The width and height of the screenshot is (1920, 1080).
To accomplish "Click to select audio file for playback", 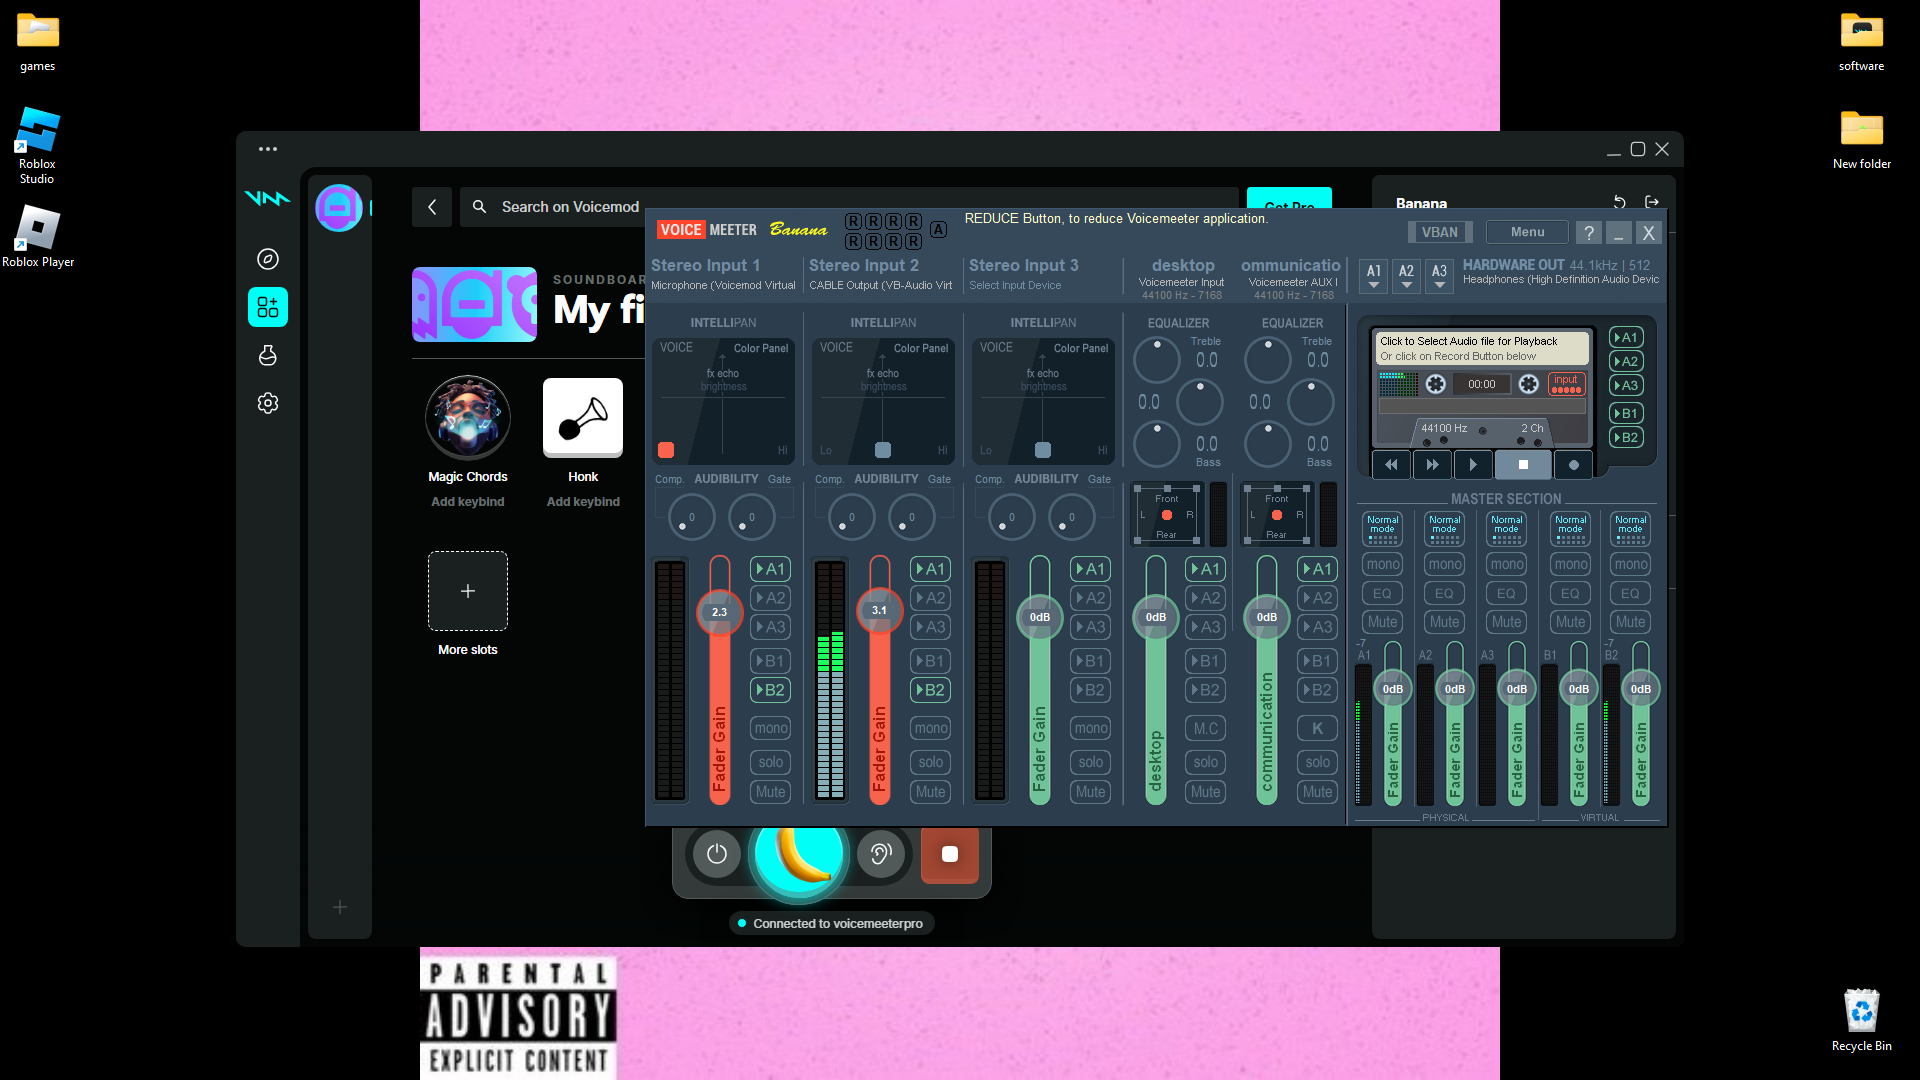I will 1483,349.
